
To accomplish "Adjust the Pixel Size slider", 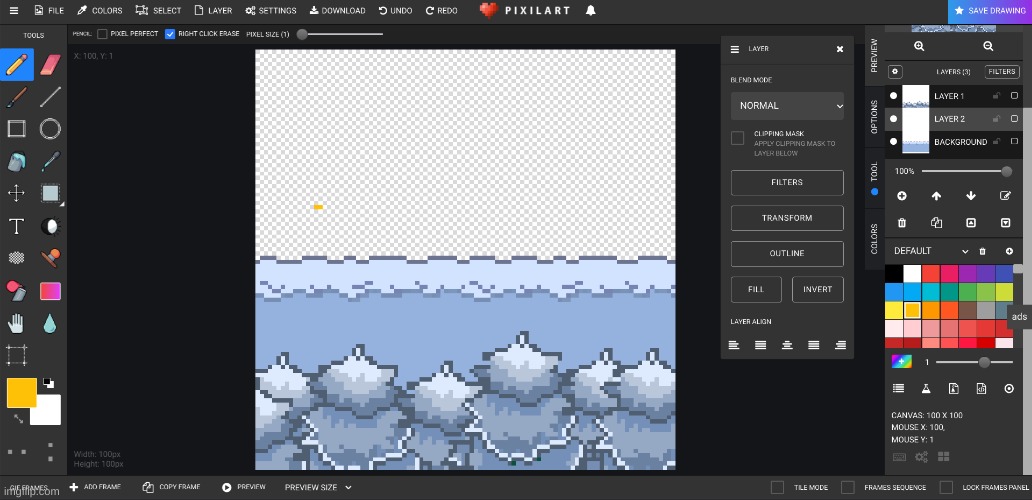I will coord(340,34).
